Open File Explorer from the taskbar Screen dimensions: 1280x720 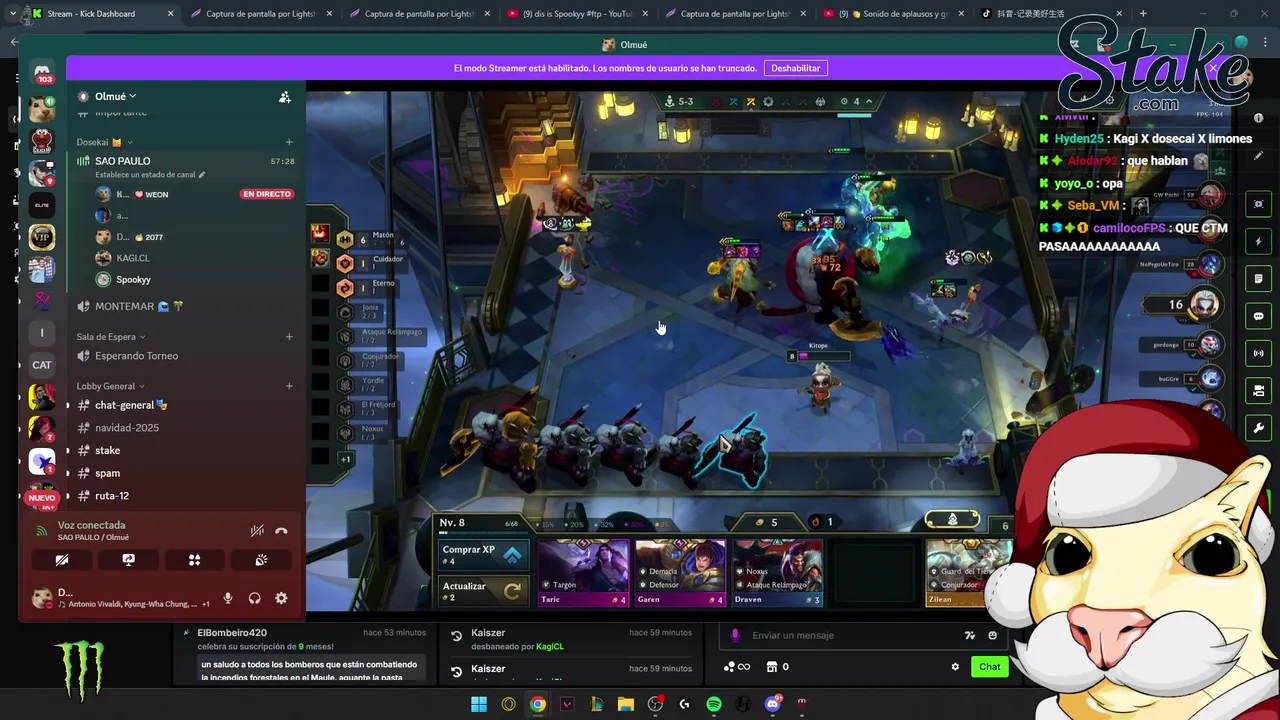[x=626, y=704]
